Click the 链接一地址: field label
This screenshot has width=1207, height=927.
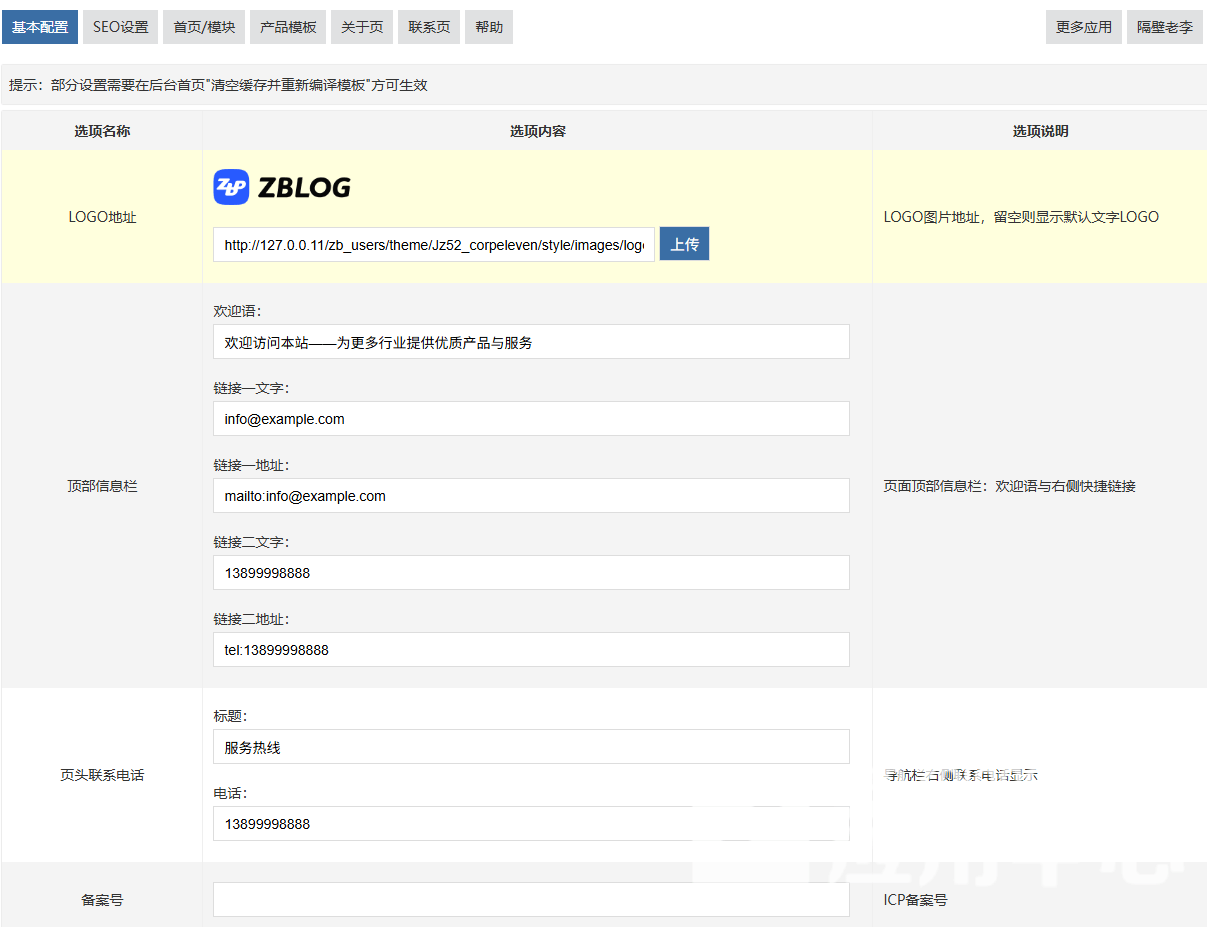(x=251, y=465)
